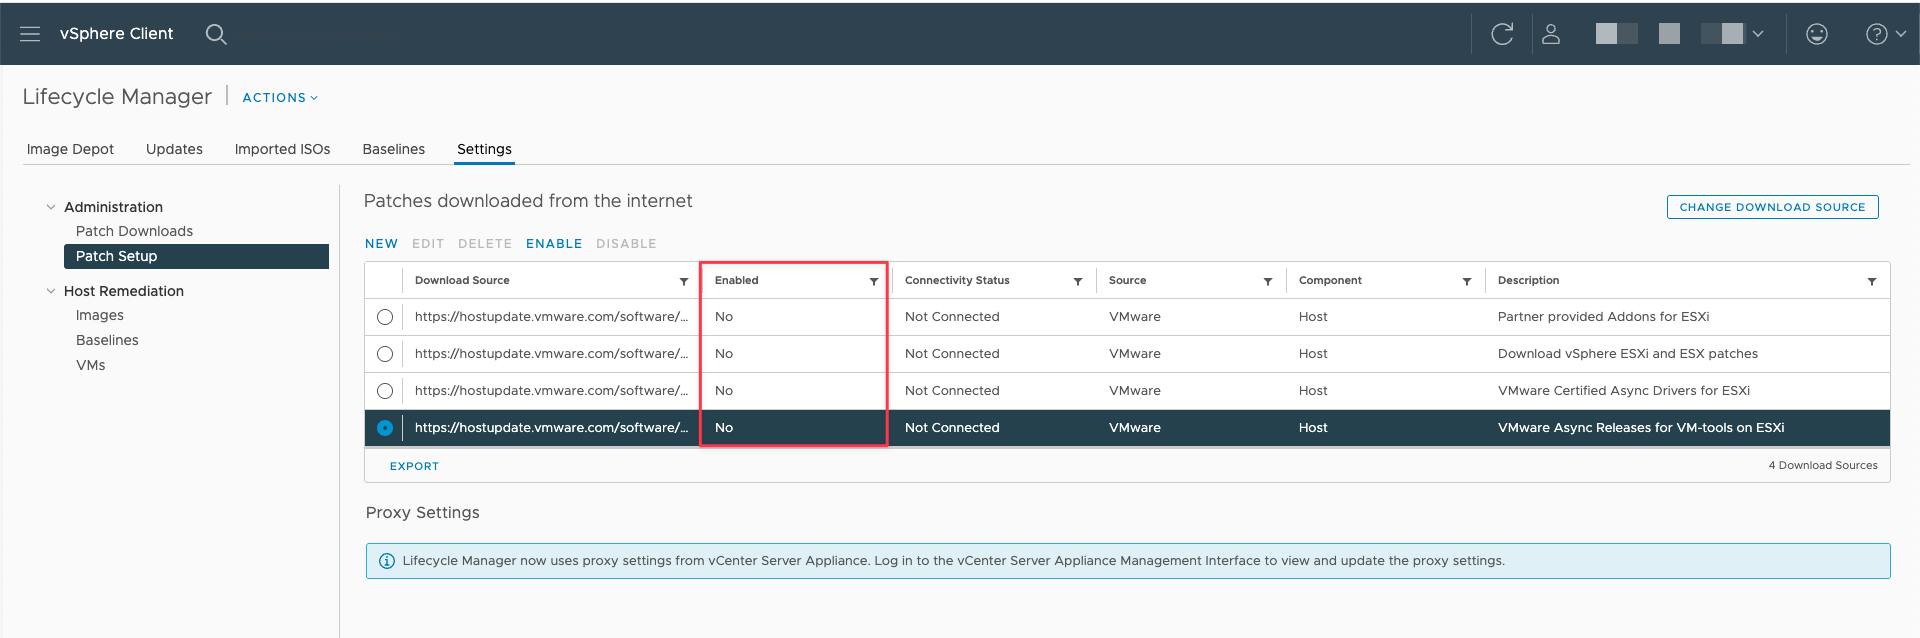Viewport: 1920px width, 638px height.
Task: Click 'VMware Async Releases for VM-tools on ESXi'
Action: 1640,428
